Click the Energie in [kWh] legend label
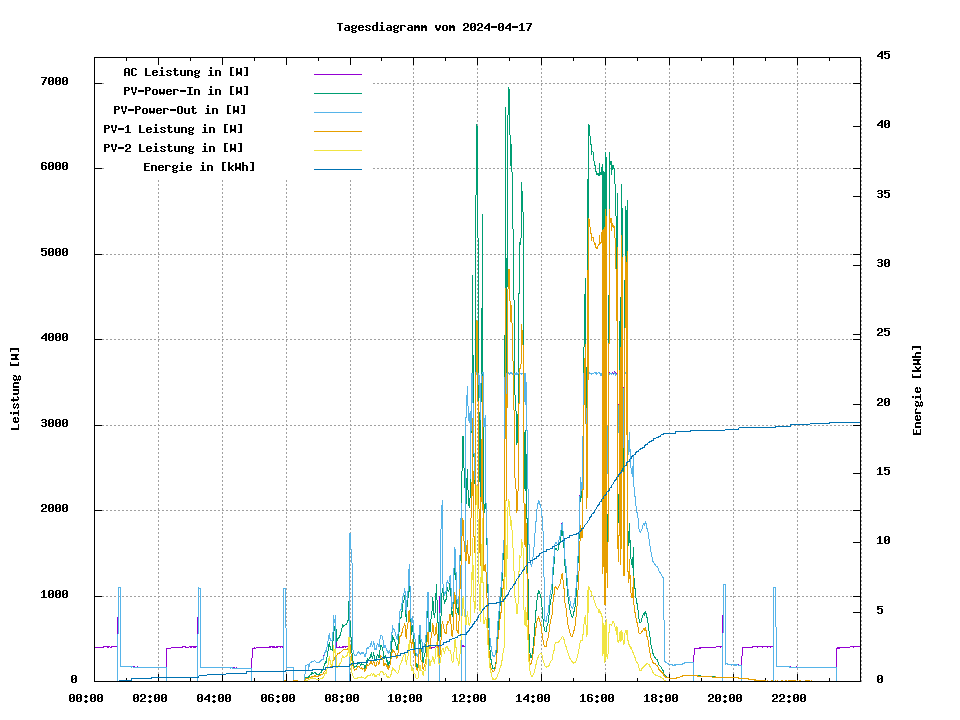This screenshot has width=960, height=720. pyautogui.click(x=199, y=168)
